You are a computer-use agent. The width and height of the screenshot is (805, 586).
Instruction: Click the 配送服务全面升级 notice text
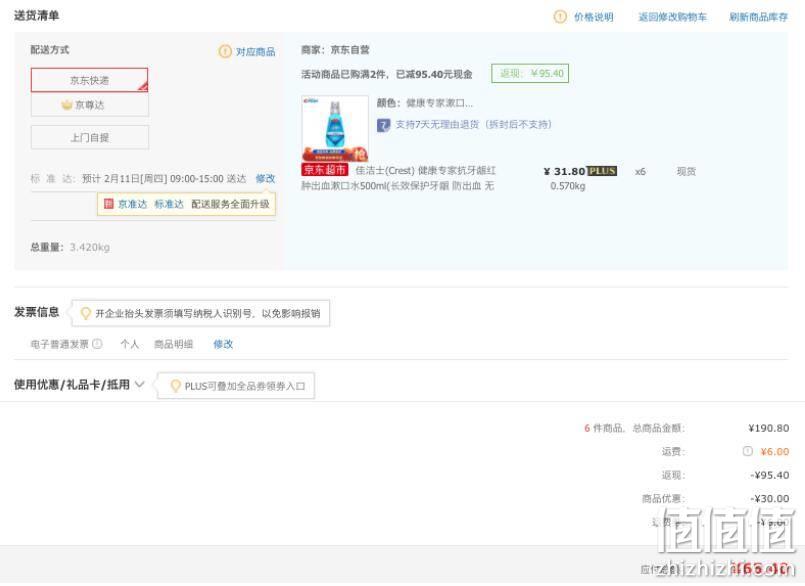(230, 204)
